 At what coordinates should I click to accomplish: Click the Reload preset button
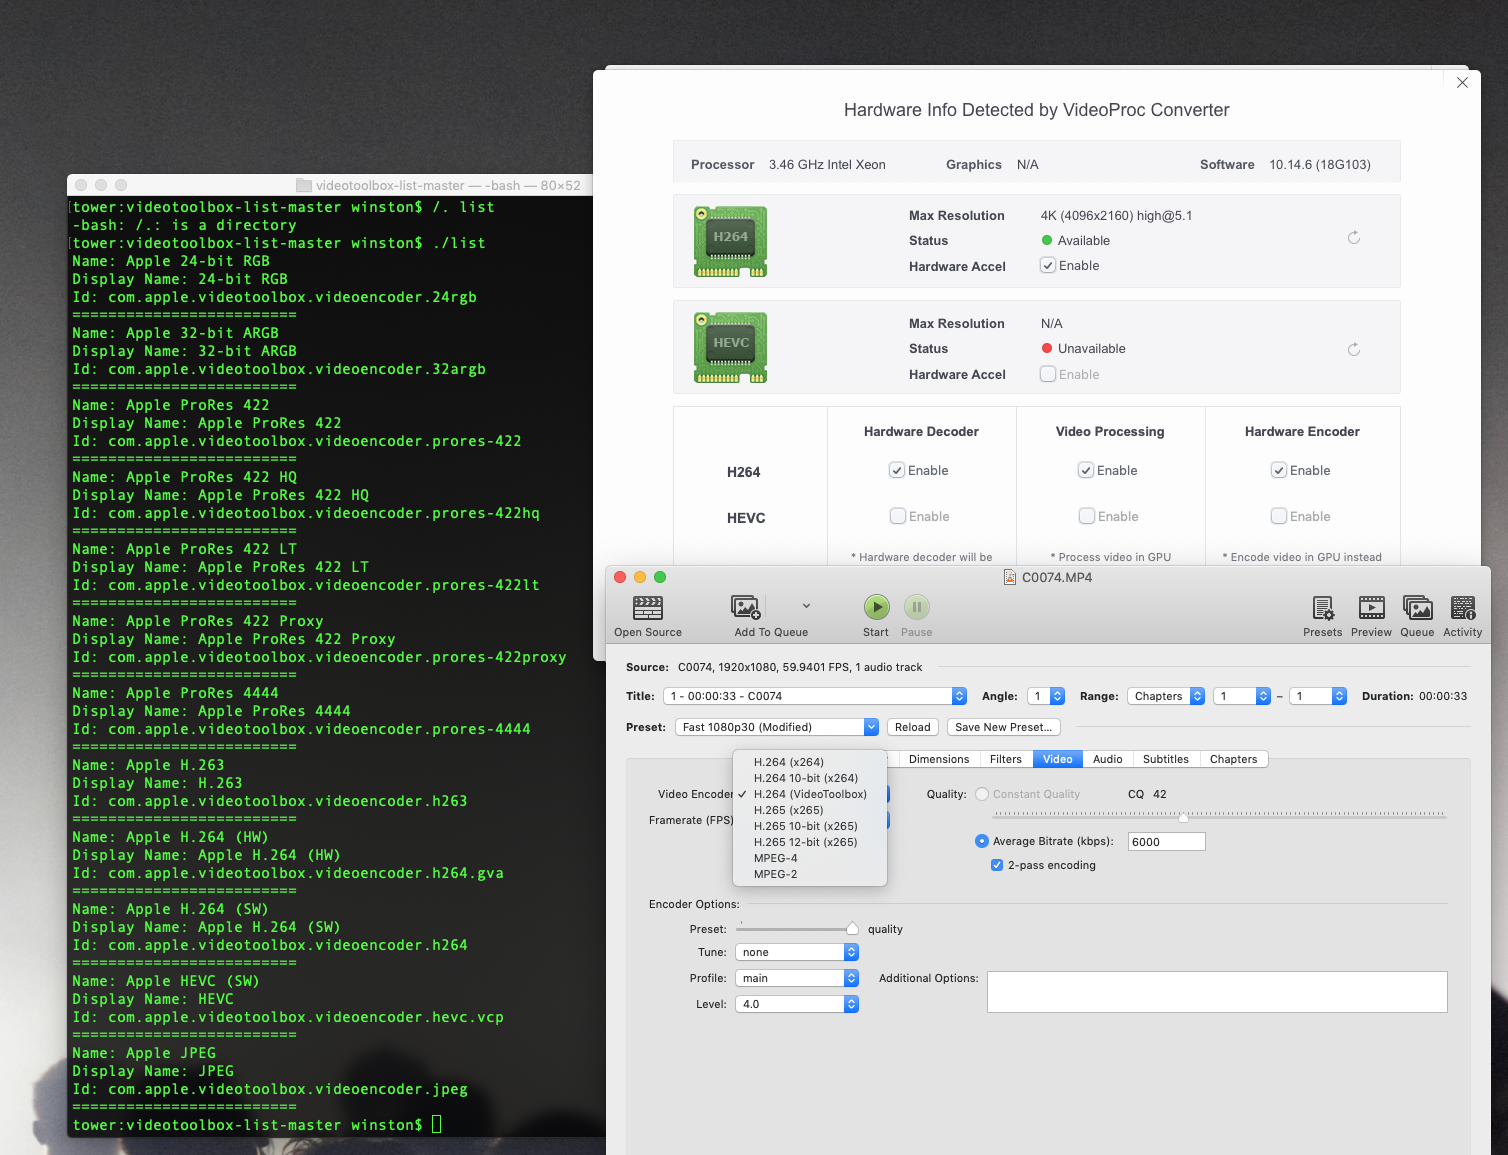click(913, 727)
